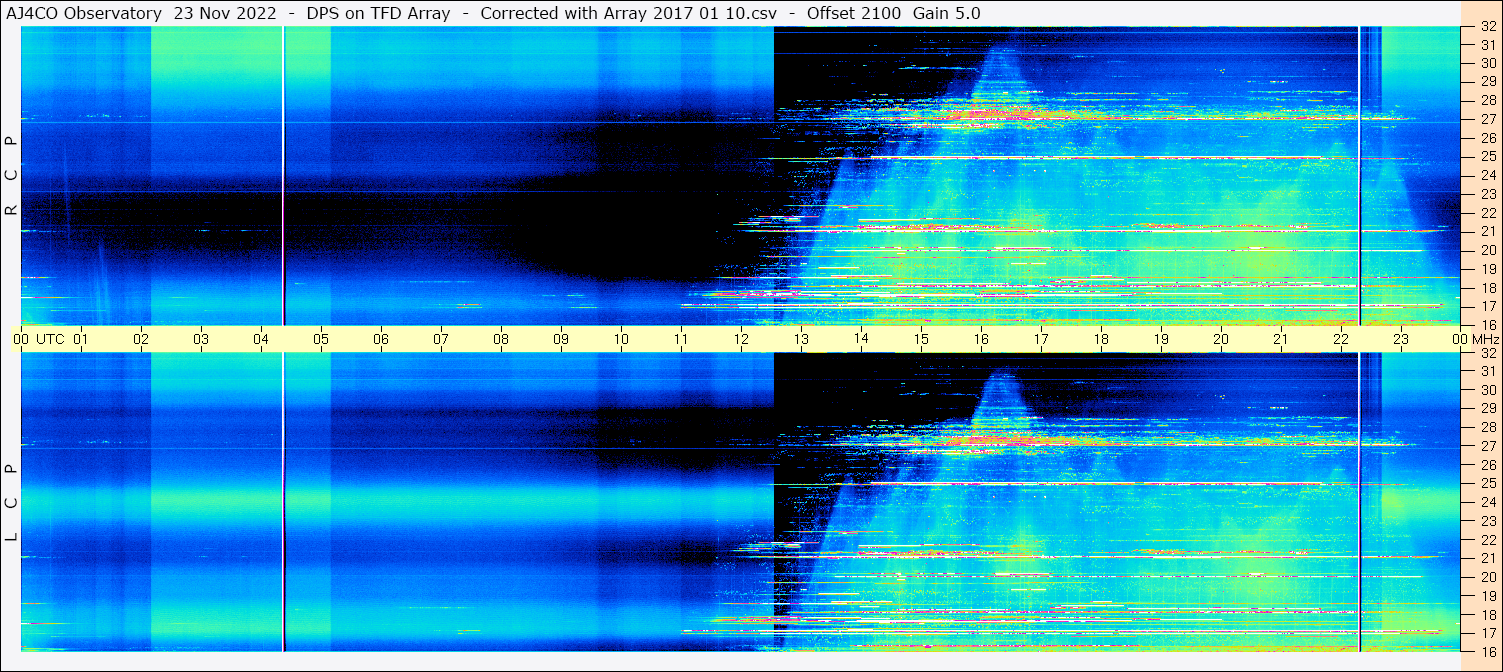Select the 23 hour tick label on time axis
Viewport: 1503px width, 672px height.
1401,339
